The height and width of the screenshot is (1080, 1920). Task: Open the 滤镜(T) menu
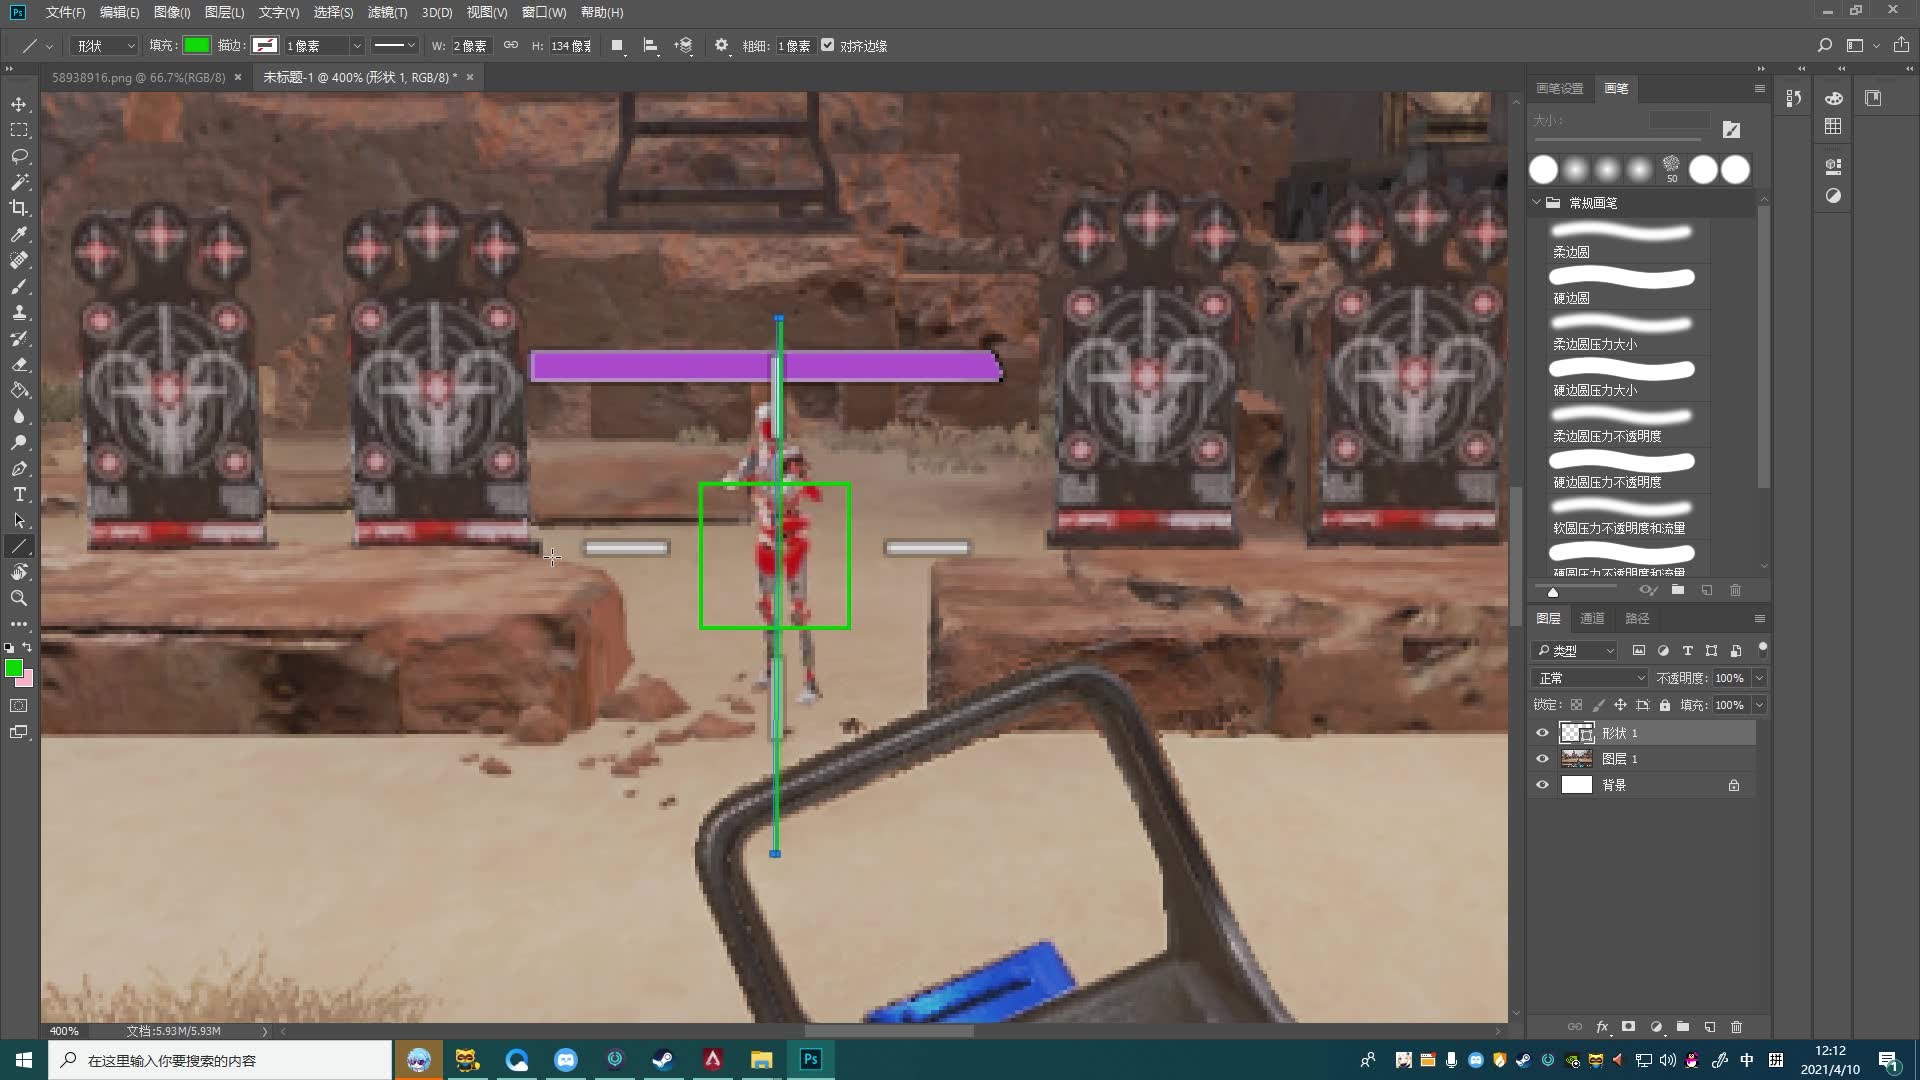[387, 12]
